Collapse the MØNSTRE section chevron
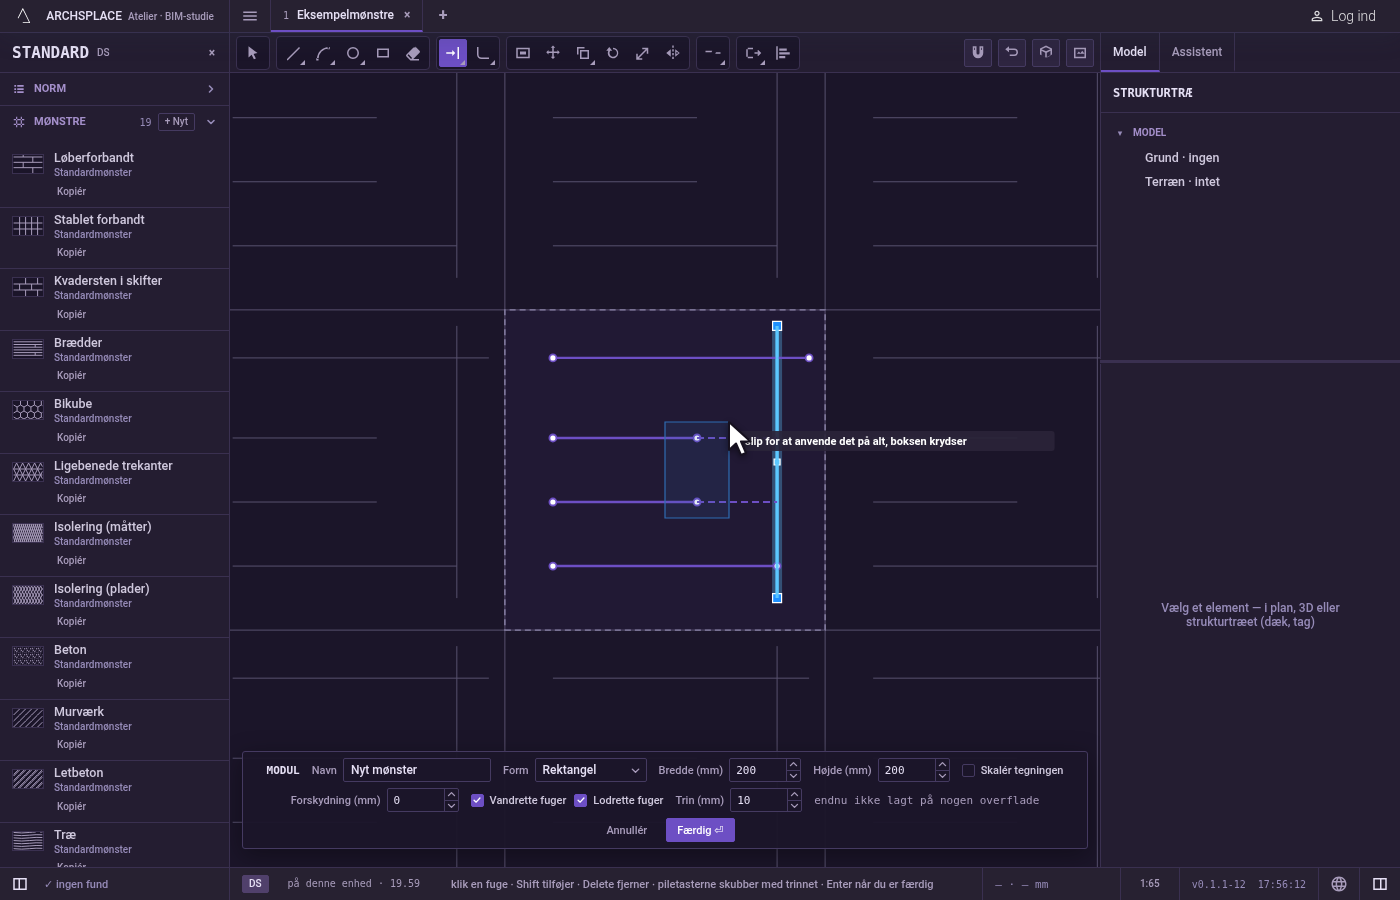This screenshot has width=1400, height=900. coord(211,122)
